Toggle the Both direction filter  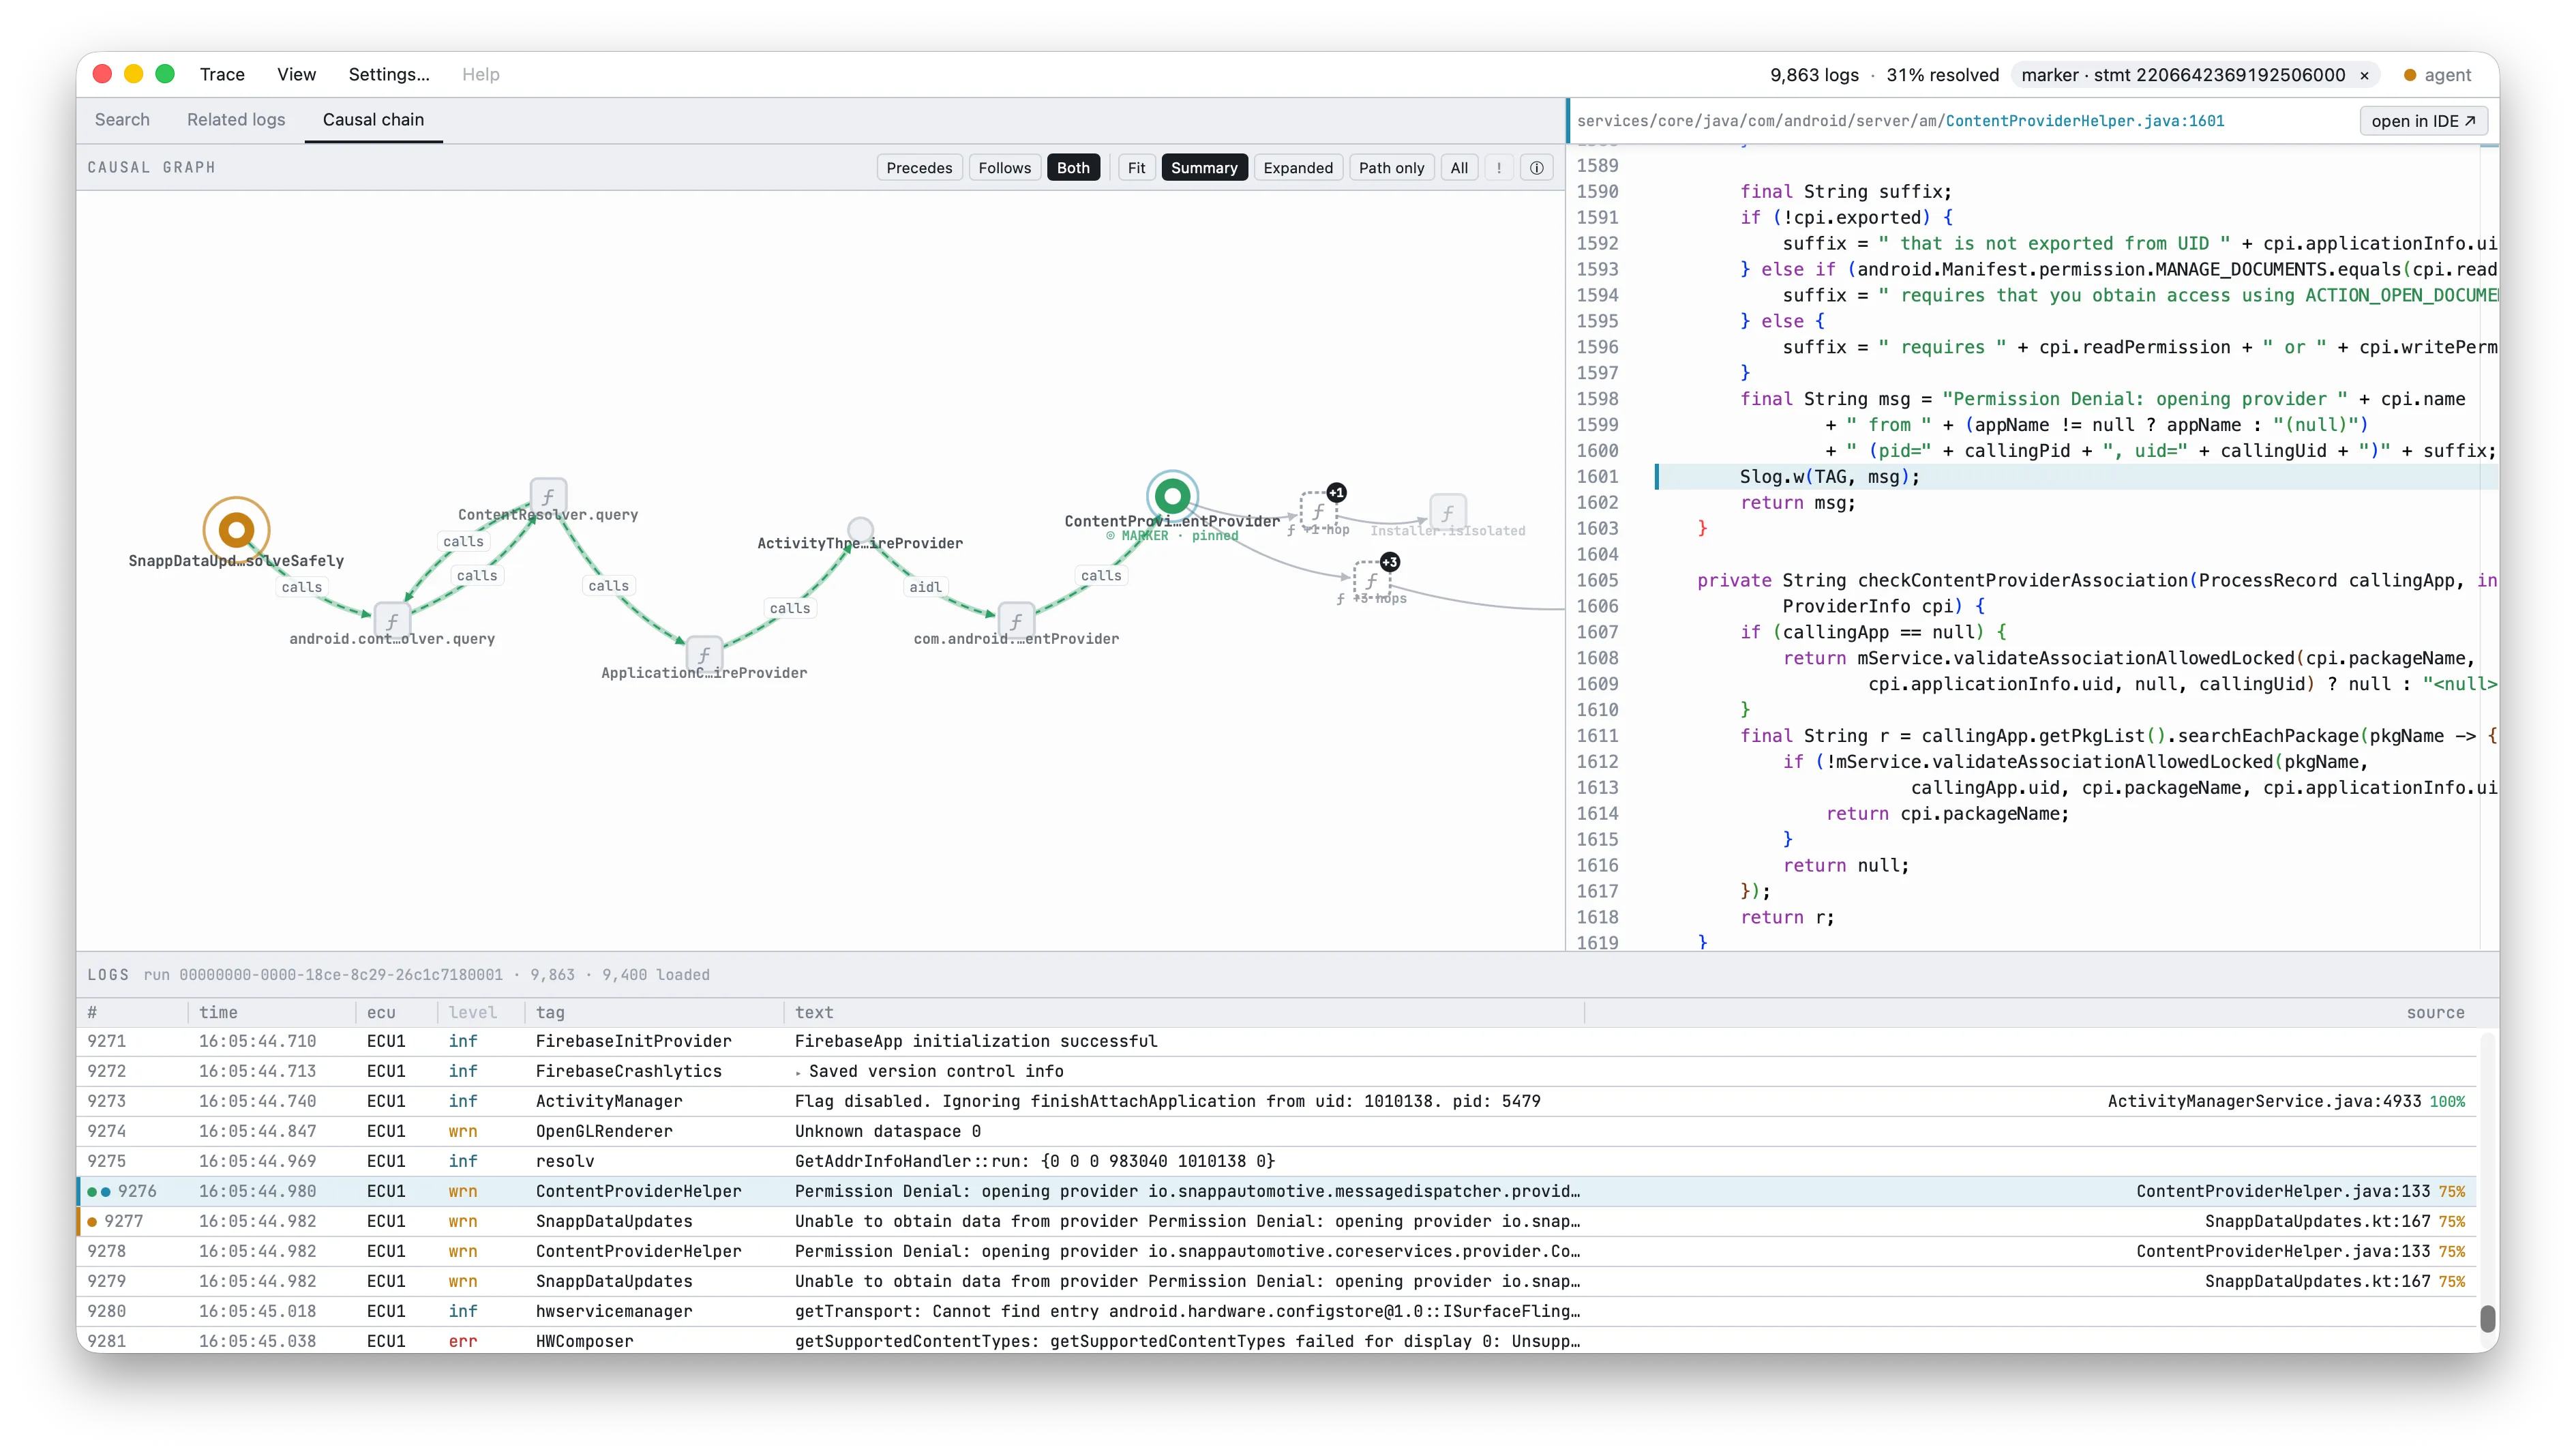pos(1073,168)
